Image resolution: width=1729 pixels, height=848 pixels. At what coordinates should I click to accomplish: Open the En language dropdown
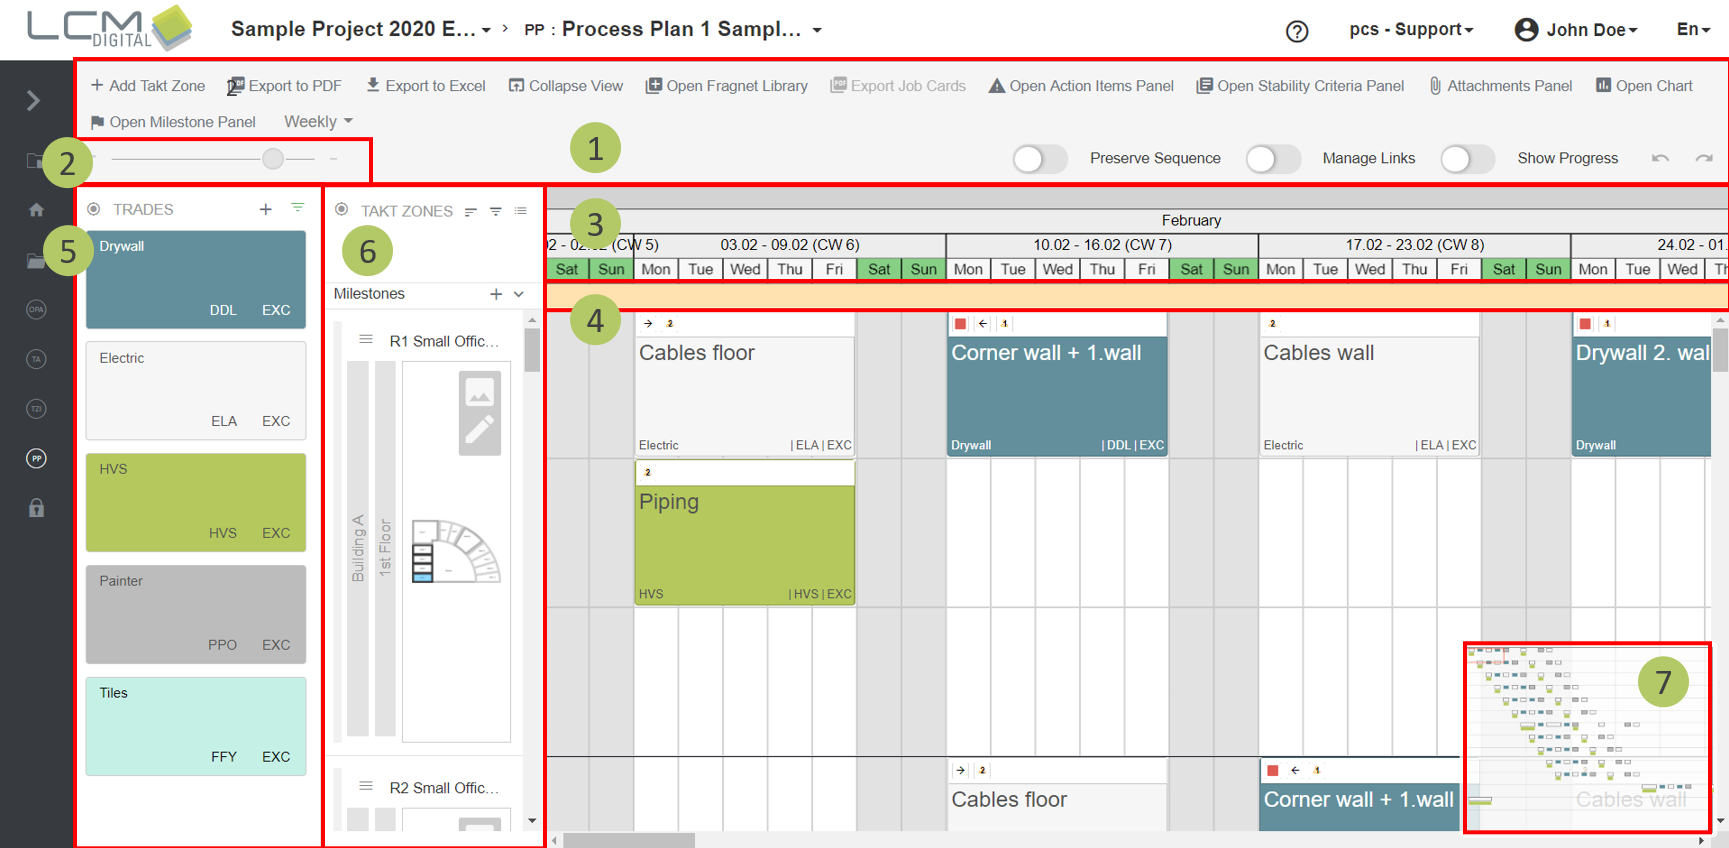(1693, 30)
